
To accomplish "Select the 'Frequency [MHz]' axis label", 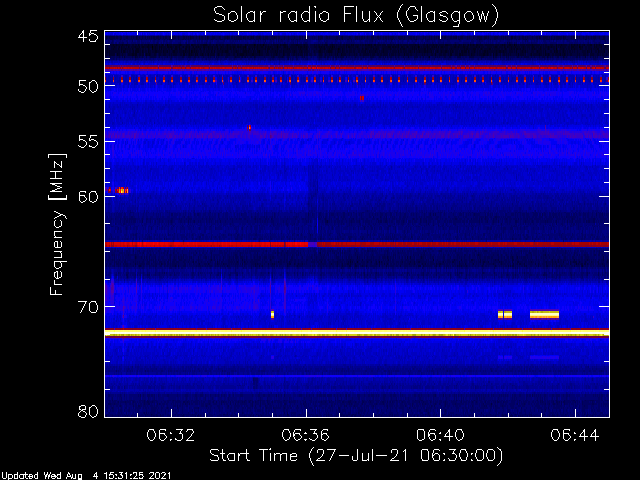I will coord(57,224).
